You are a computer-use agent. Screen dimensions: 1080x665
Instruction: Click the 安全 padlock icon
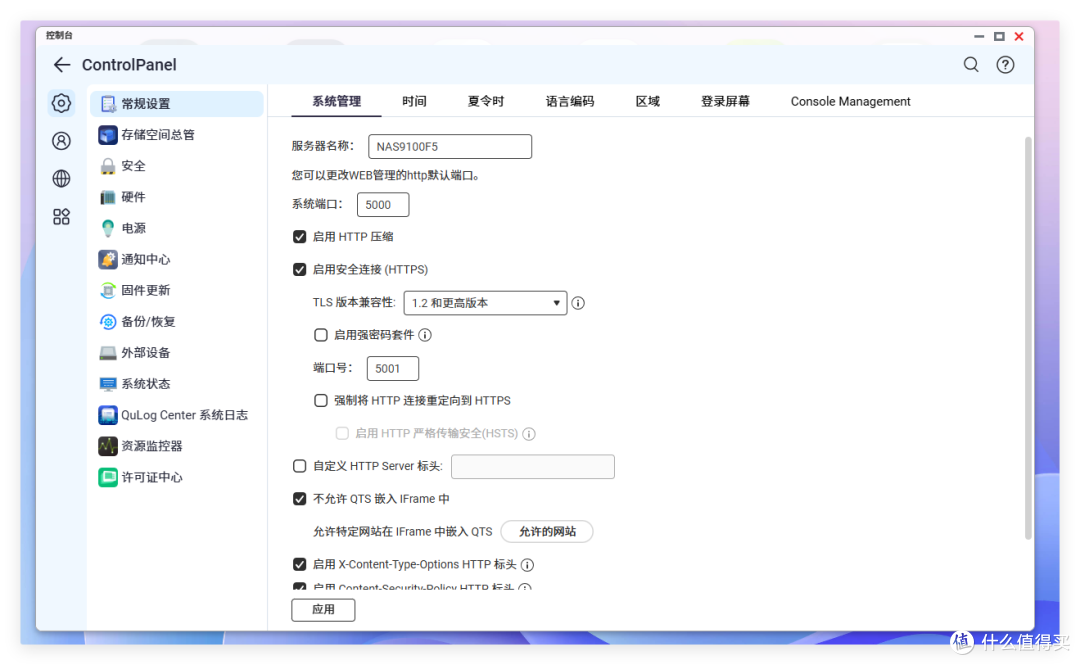tap(107, 166)
